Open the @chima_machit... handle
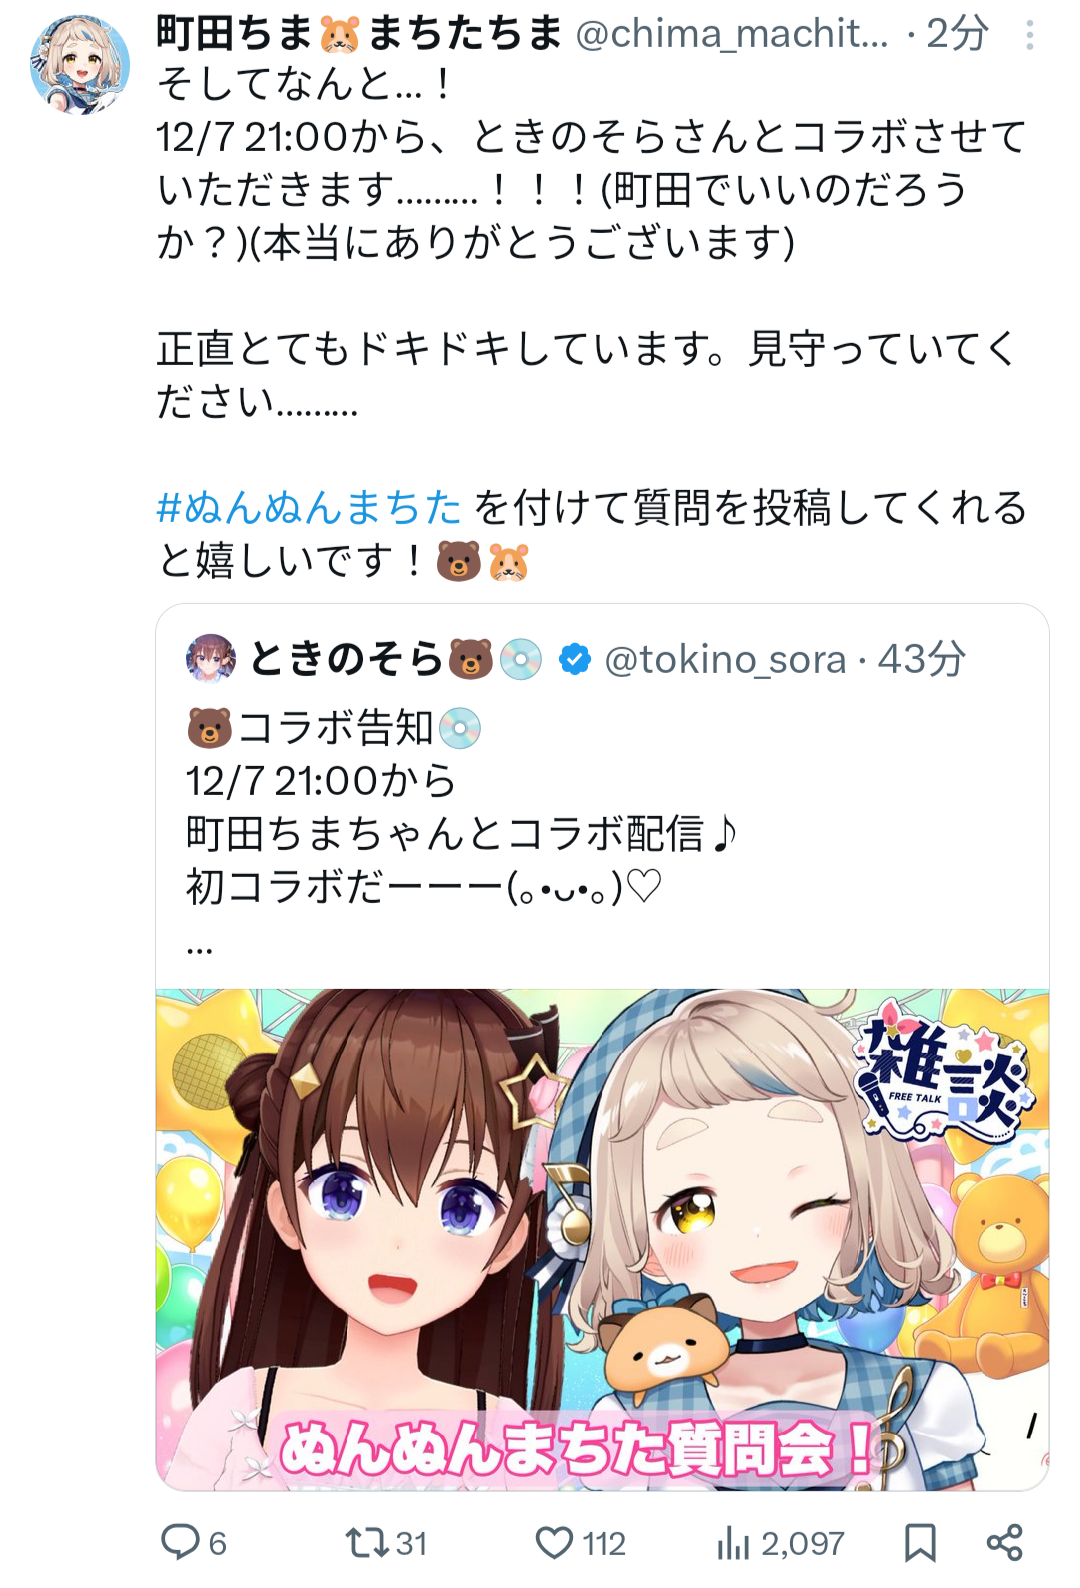The width and height of the screenshot is (1080, 1588). click(x=731, y=35)
